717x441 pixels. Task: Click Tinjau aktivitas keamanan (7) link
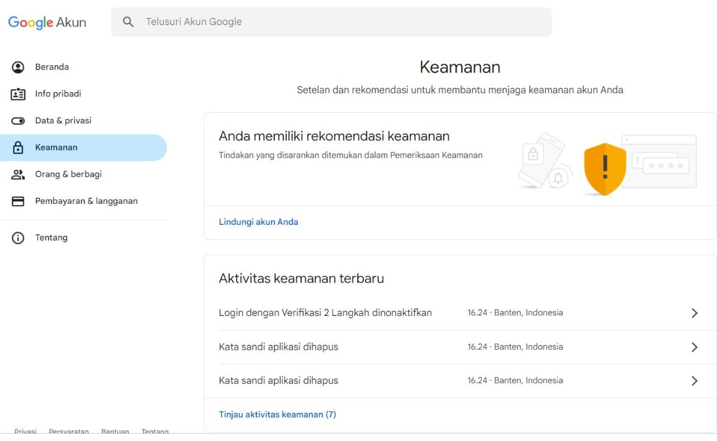coord(277,414)
